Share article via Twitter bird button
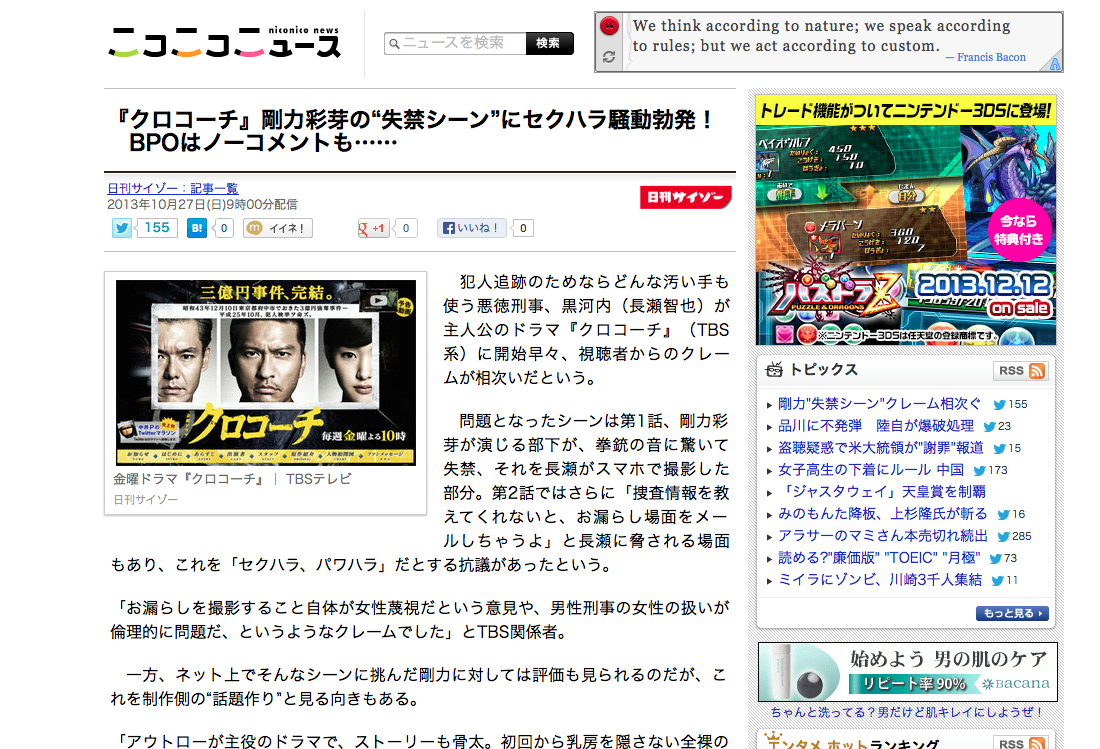The width and height of the screenshot is (1100, 749). (122, 228)
